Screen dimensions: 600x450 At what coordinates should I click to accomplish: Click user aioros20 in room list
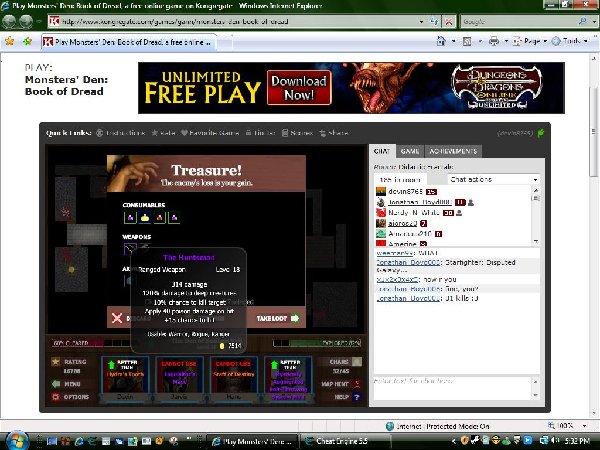403,223
